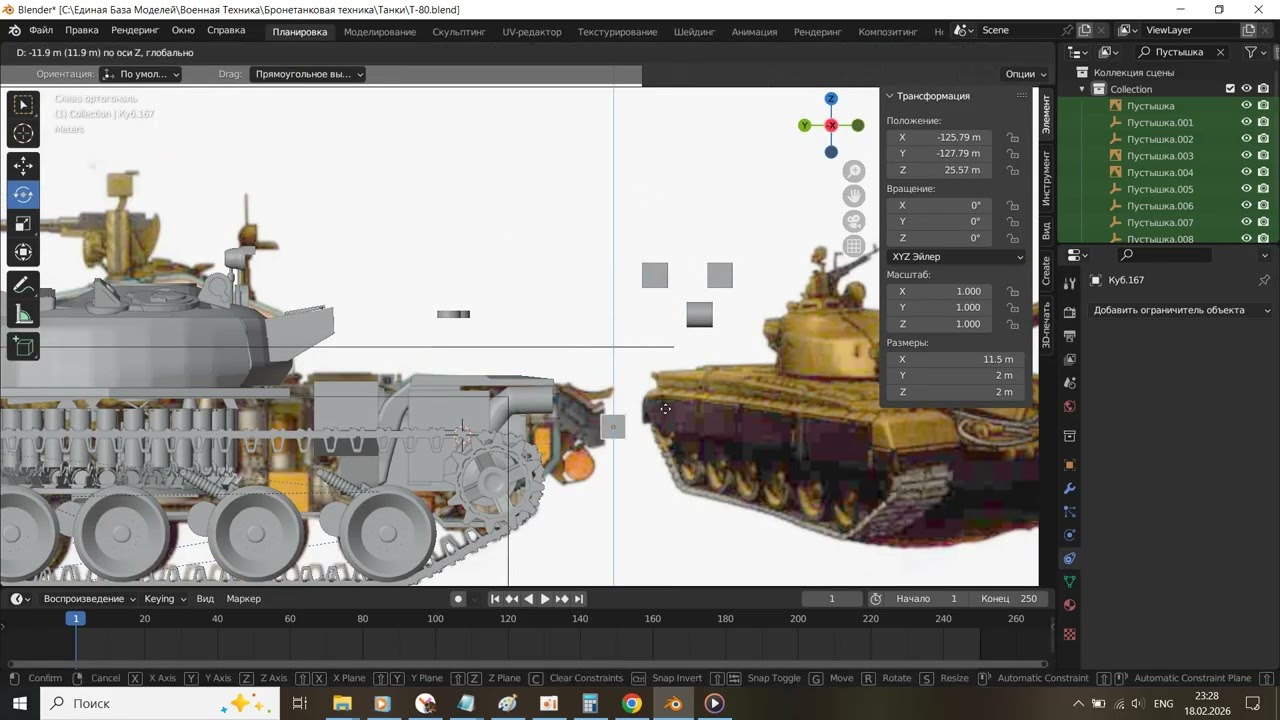Disable rendering for Пустышка.005 via camera icon
The image size is (1280, 720).
1264,189
